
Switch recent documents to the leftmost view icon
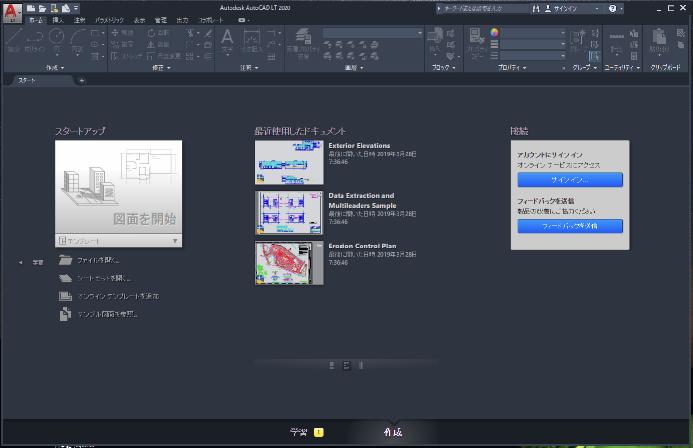332,365
